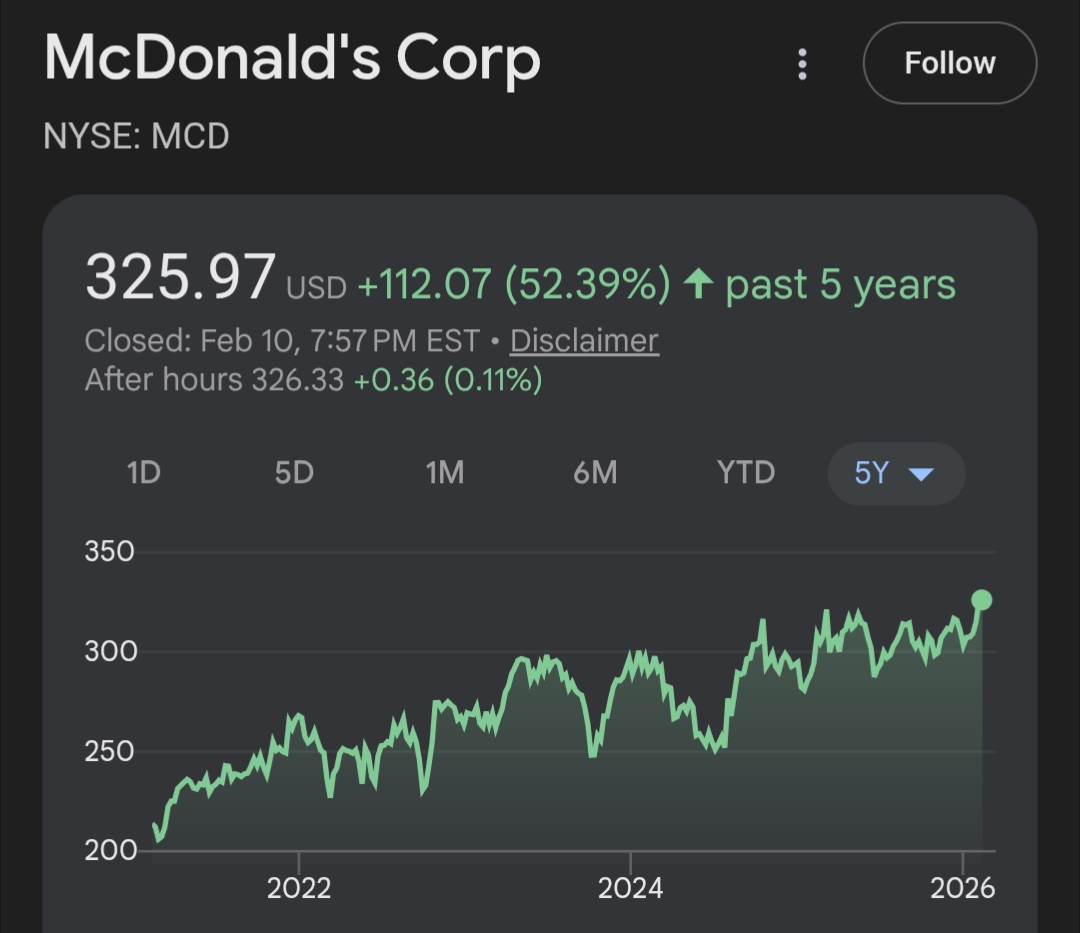Switch to the 1D time range

tap(144, 472)
